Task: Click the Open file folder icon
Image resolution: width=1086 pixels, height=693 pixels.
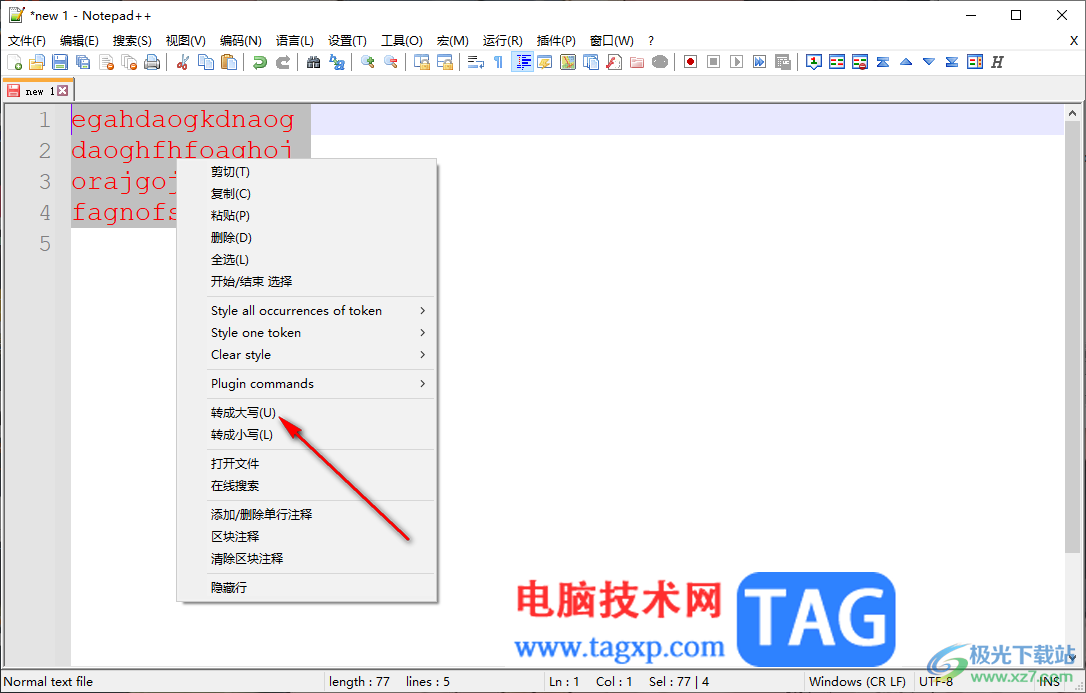Action: pos(37,62)
